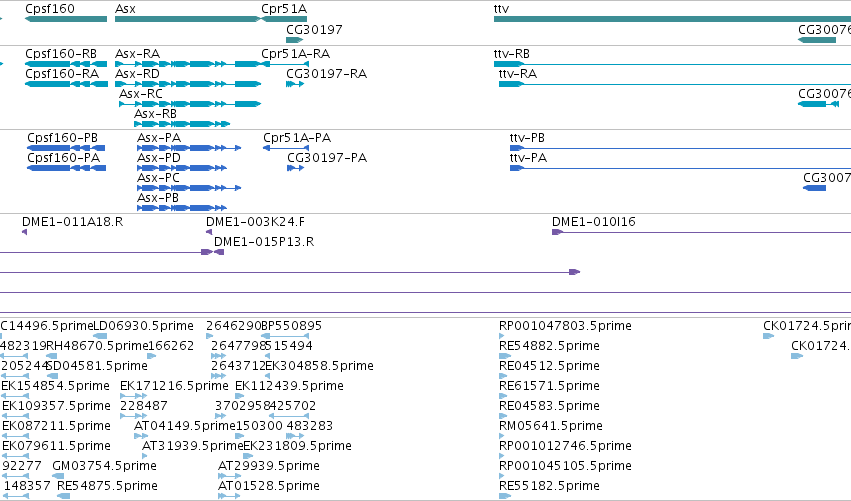
Task: Open the Asx-PD protein label
Action: 159,158
